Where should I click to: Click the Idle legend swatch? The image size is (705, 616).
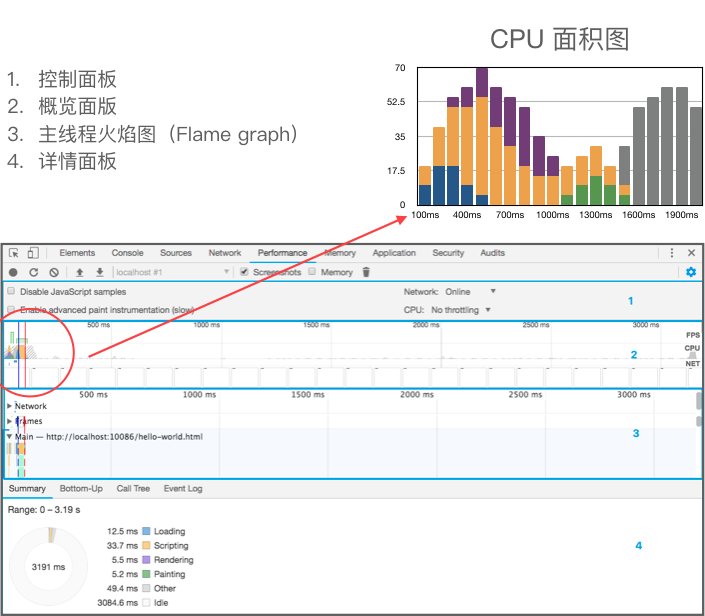click(x=146, y=603)
